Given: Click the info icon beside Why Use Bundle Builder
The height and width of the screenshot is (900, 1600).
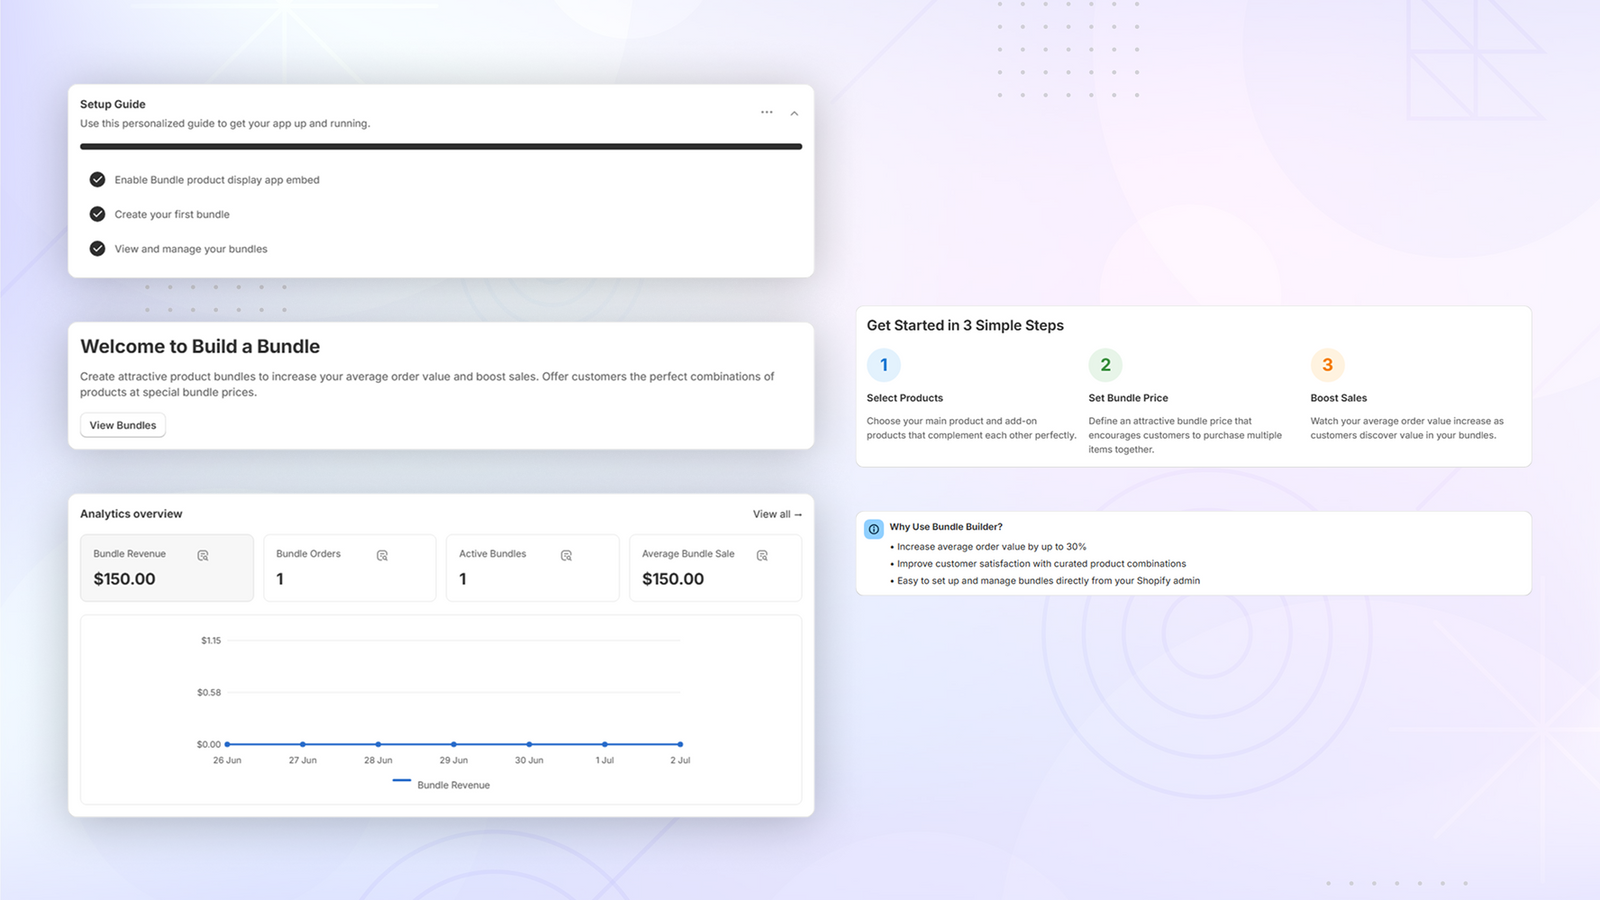Looking at the screenshot, I should click(874, 529).
